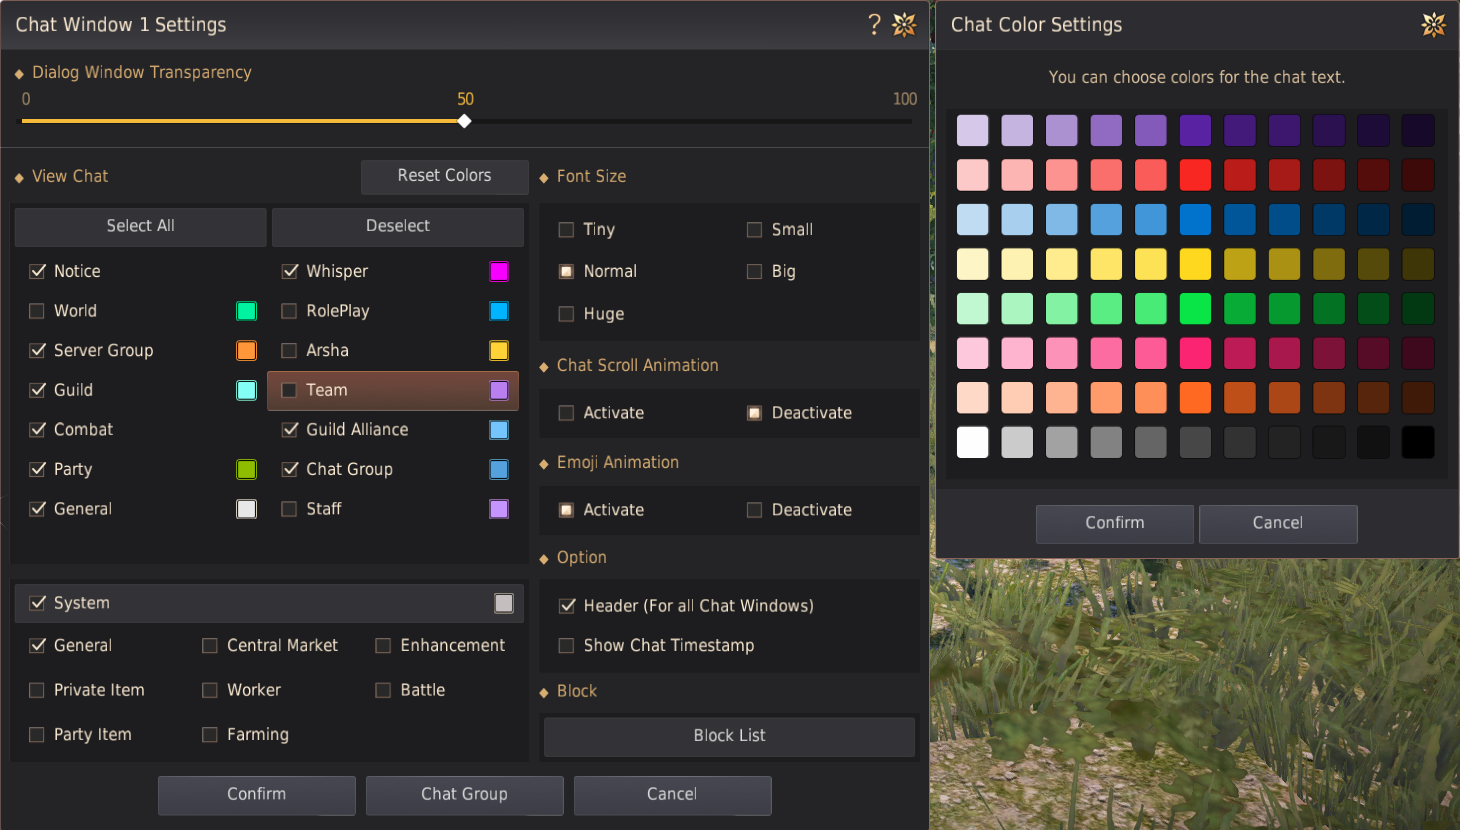Click the purple Team color square
The height and width of the screenshot is (830, 1460).
[x=499, y=390]
